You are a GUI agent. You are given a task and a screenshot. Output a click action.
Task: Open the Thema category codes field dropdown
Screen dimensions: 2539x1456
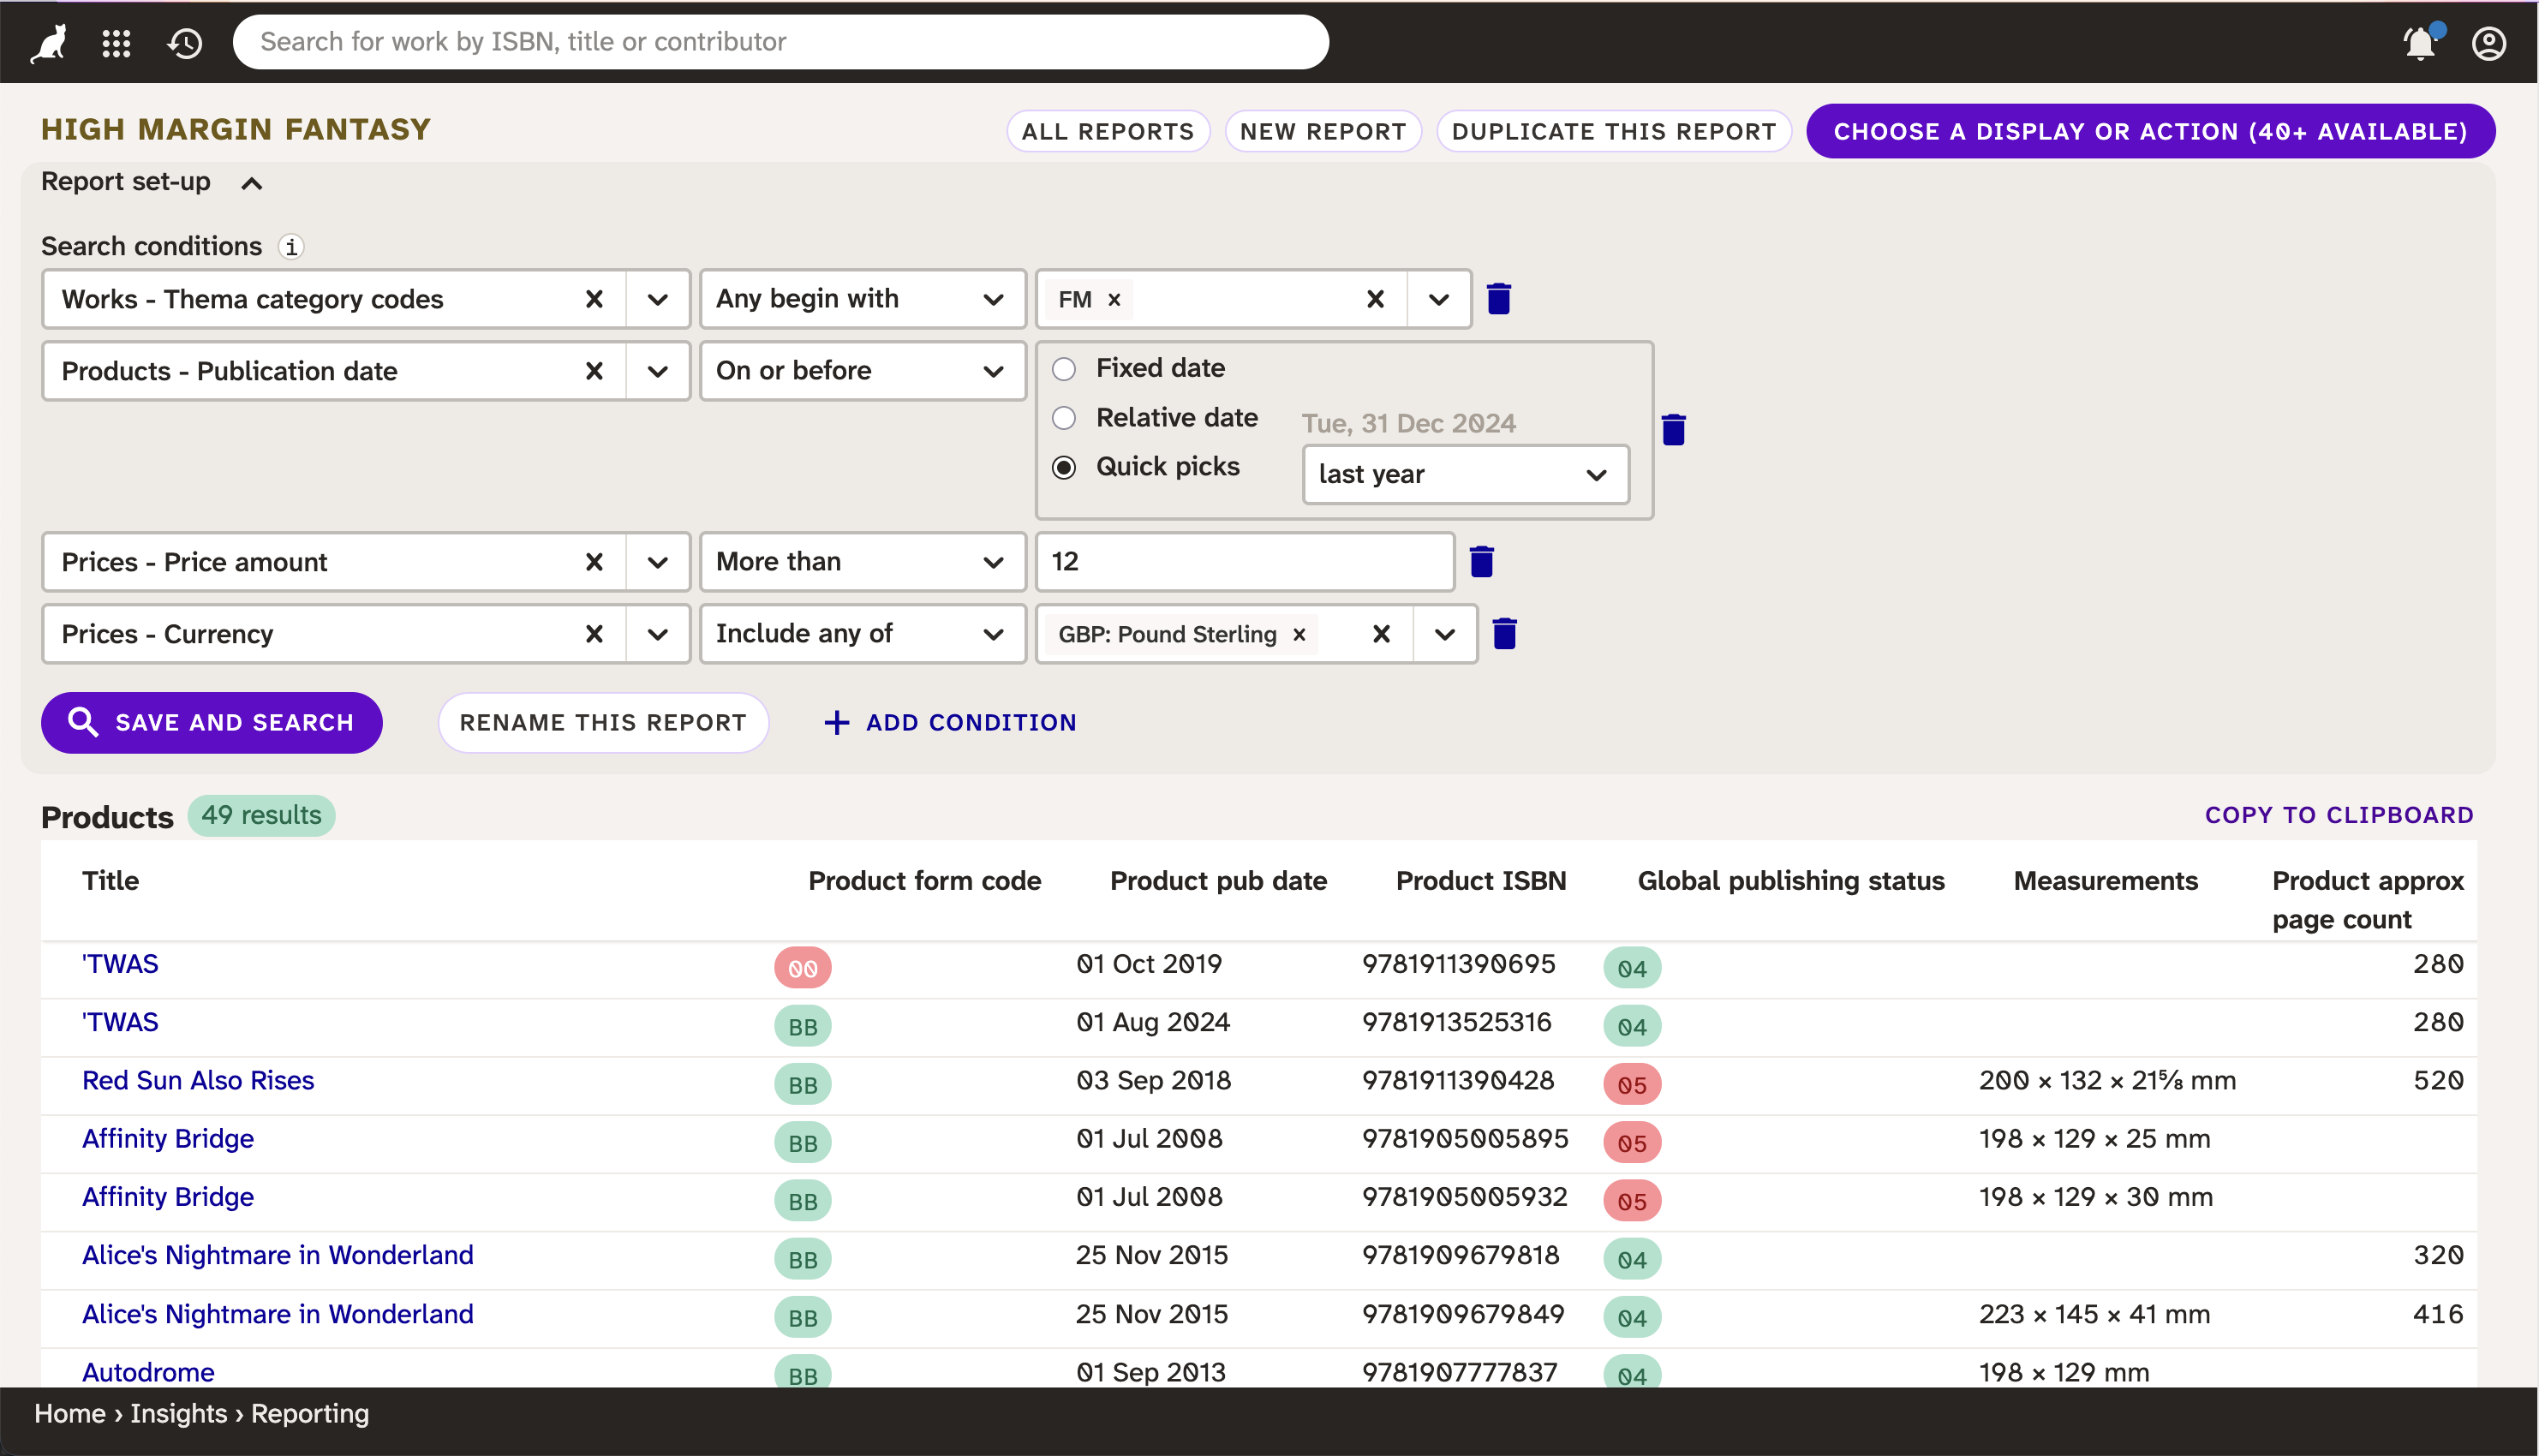coord(657,299)
